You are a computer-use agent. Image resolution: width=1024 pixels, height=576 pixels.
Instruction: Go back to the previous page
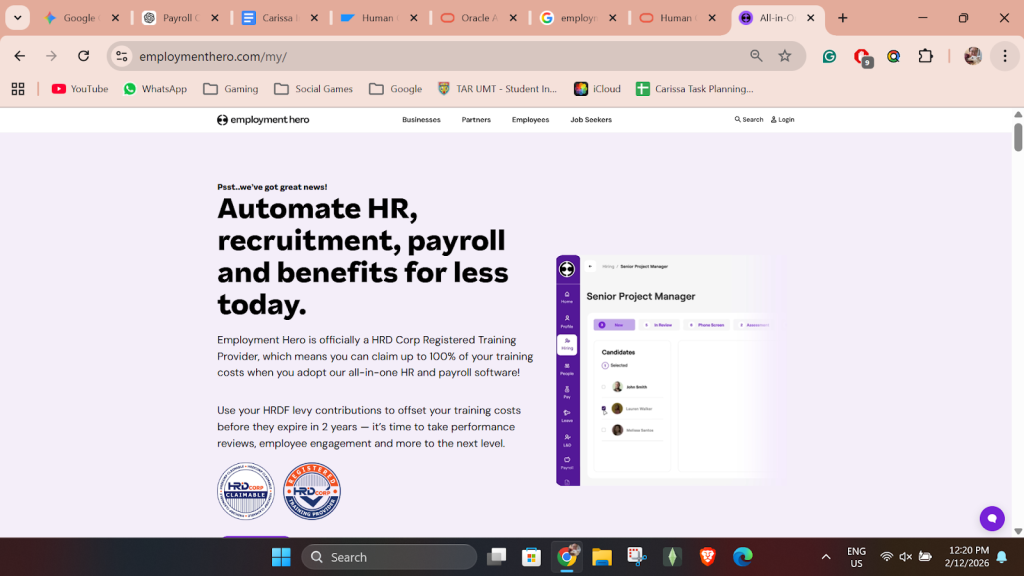click(20, 56)
